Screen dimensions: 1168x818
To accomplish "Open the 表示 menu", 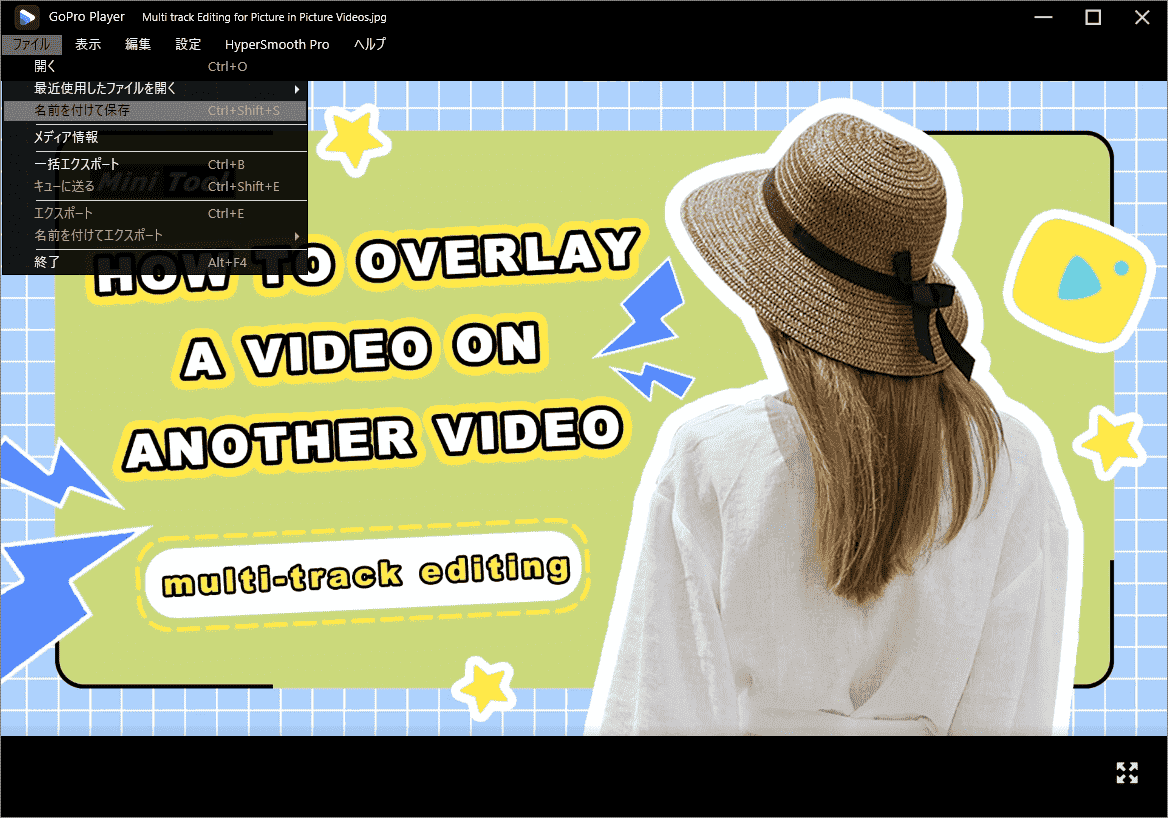I will (x=87, y=44).
